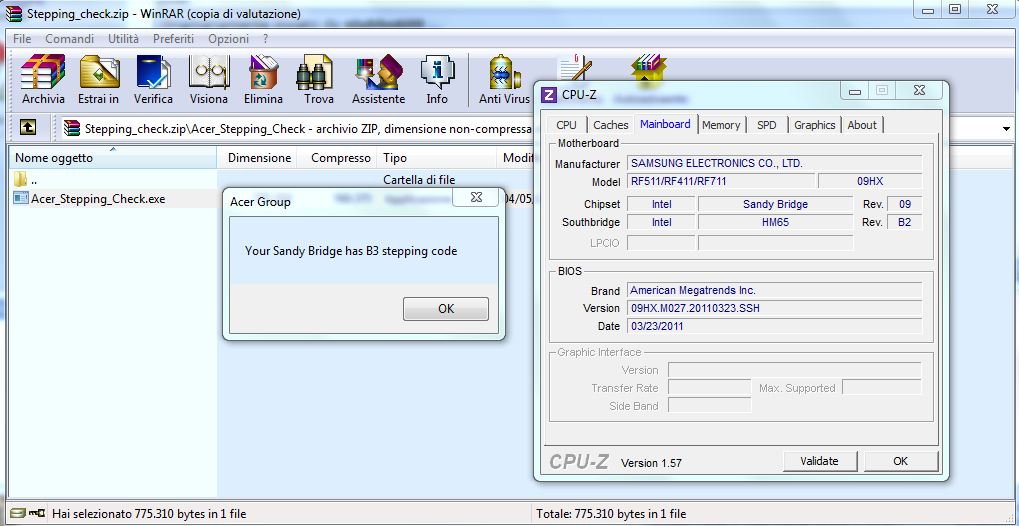Click the CPU-Z Version 1.57 label
Viewport: 1019px width, 526px height.
click(x=651, y=463)
